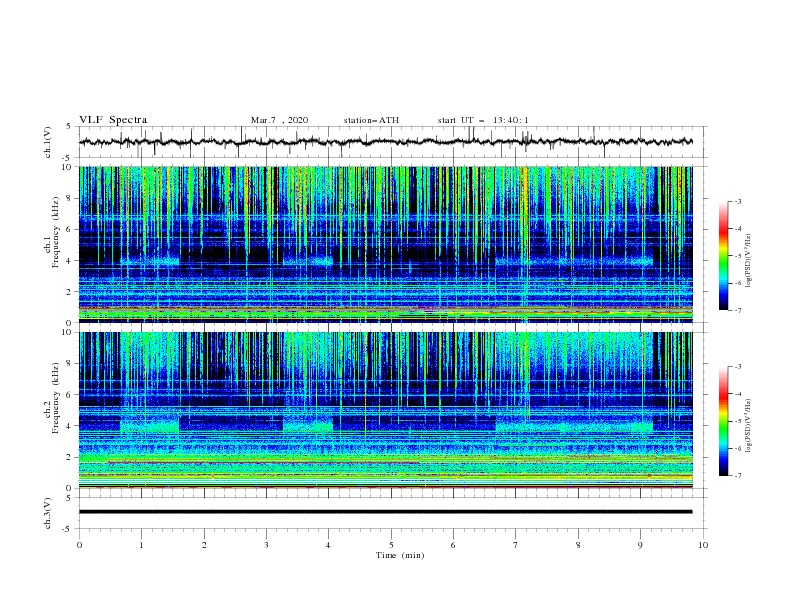Click time axis tick label "4"
Image resolution: width=792 pixels, height=612 pixels.
click(328, 545)
